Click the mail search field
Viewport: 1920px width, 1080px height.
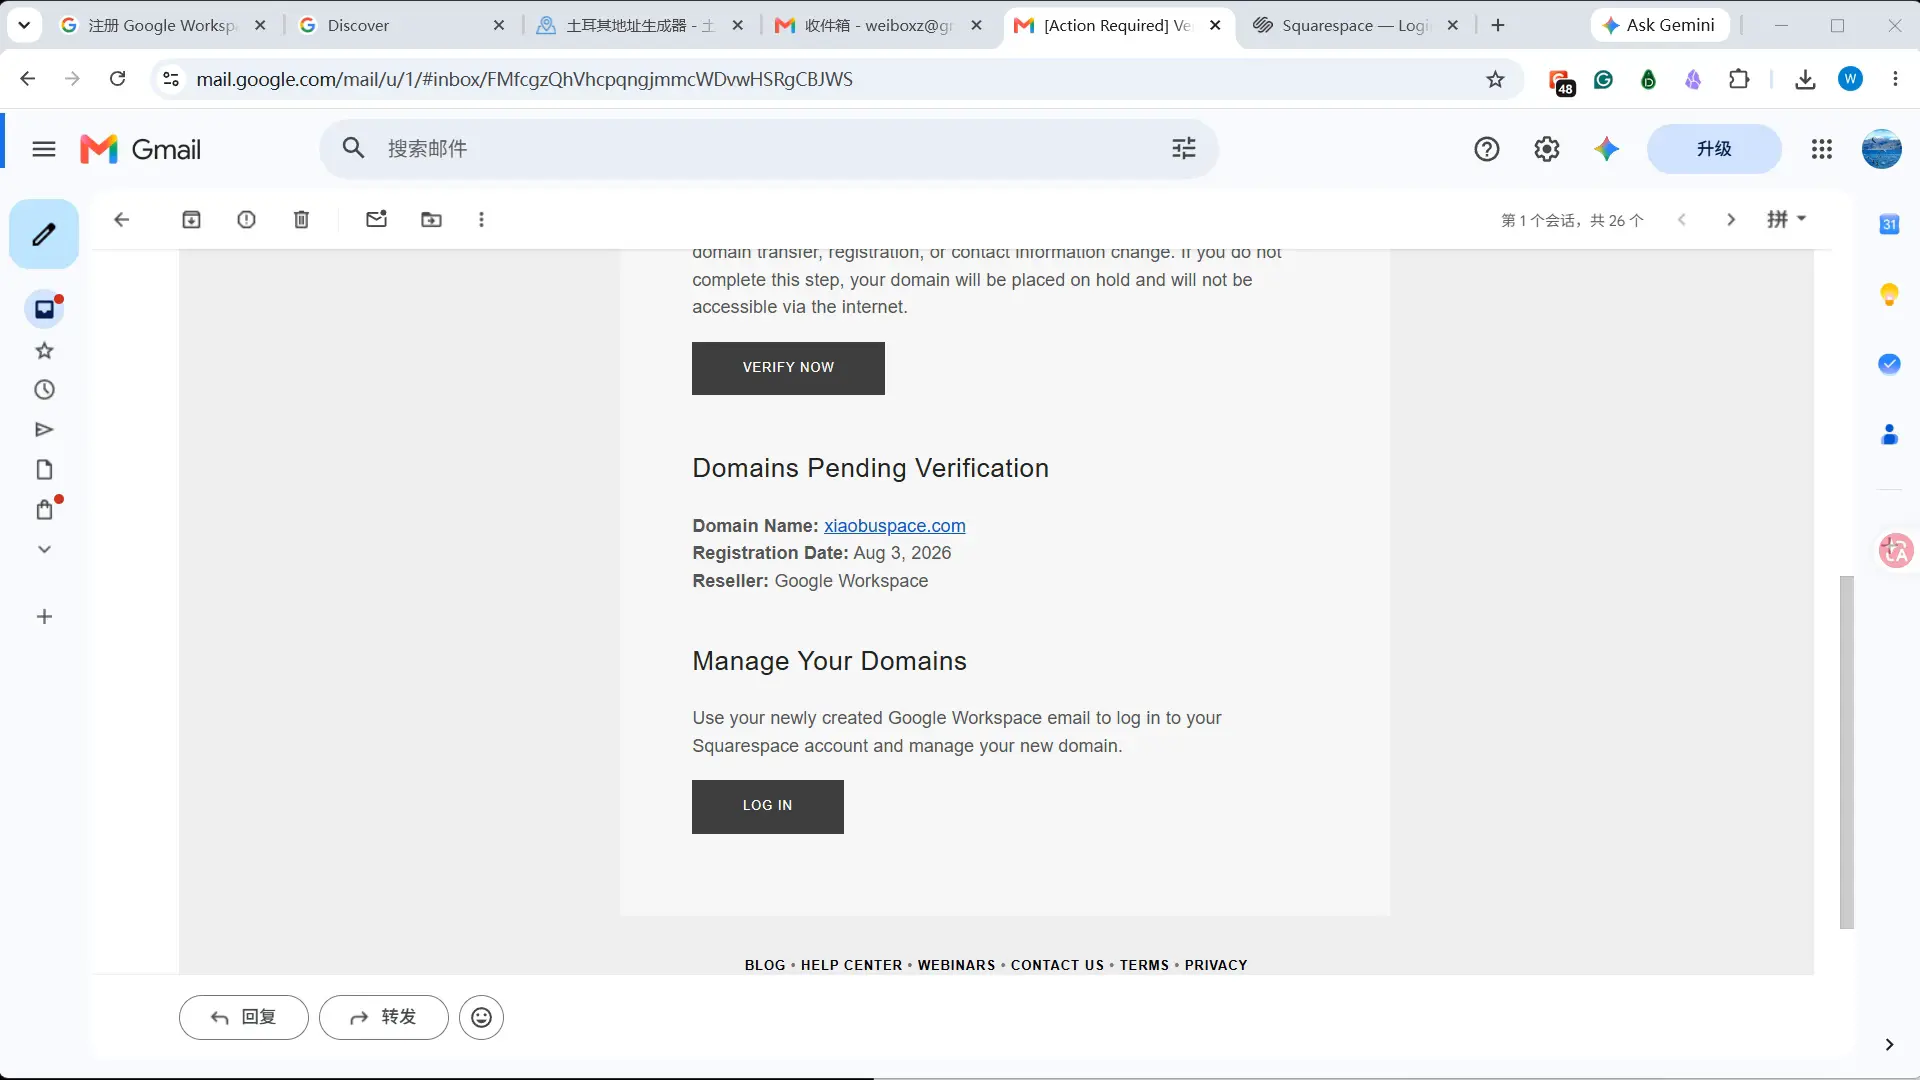770,149
